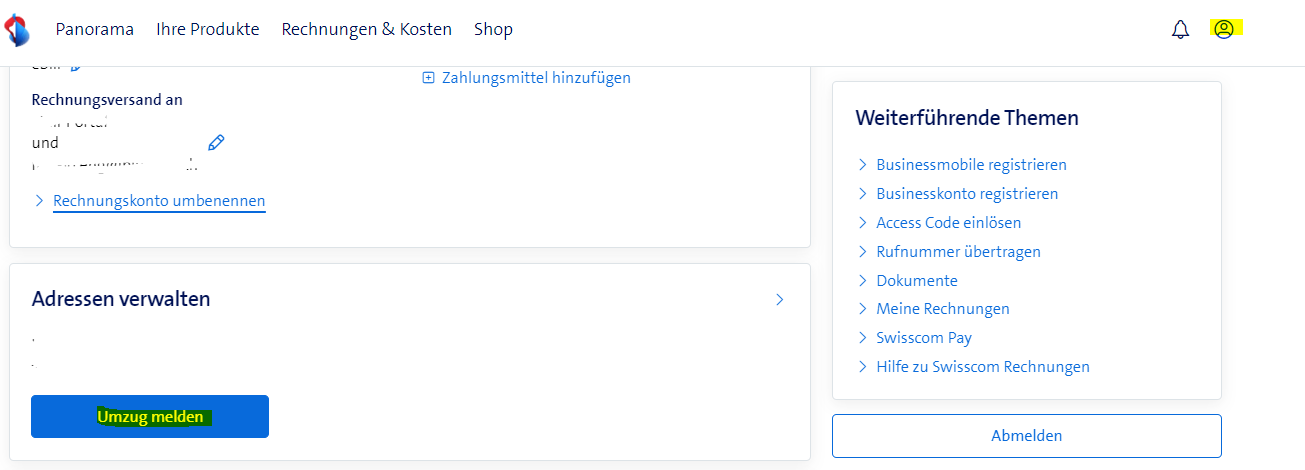The image size is (1305, 470).
Task: Select the Adressen verwalten heading
Action: point(121,299)
